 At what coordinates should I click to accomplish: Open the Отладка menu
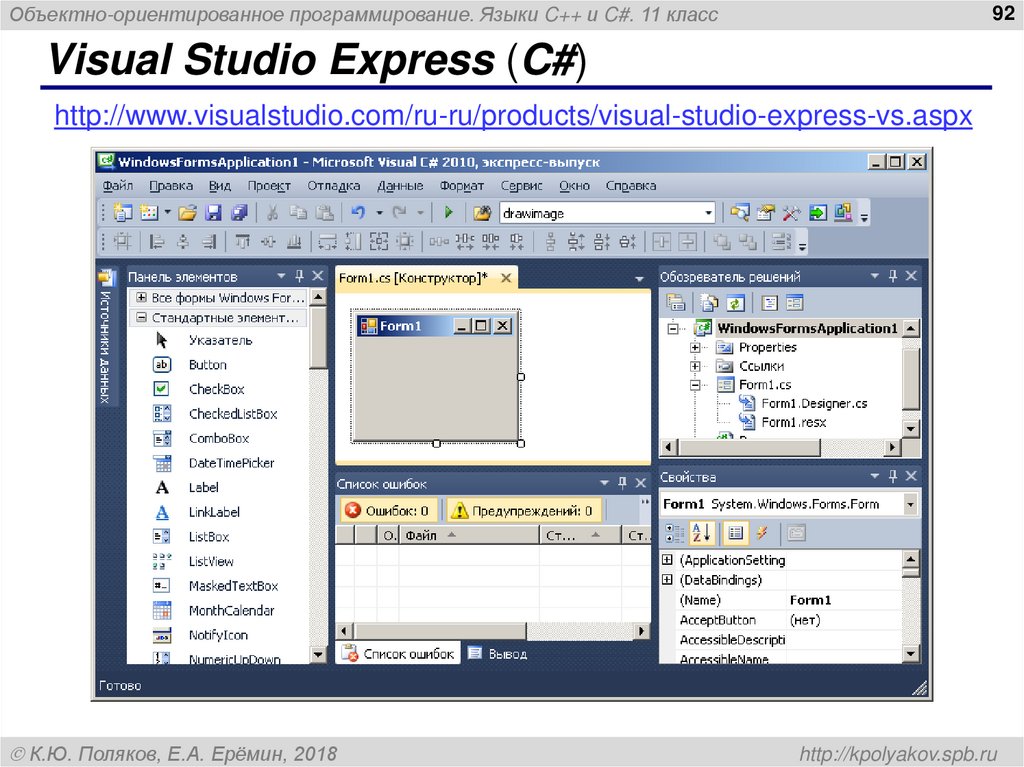[334, 186]
